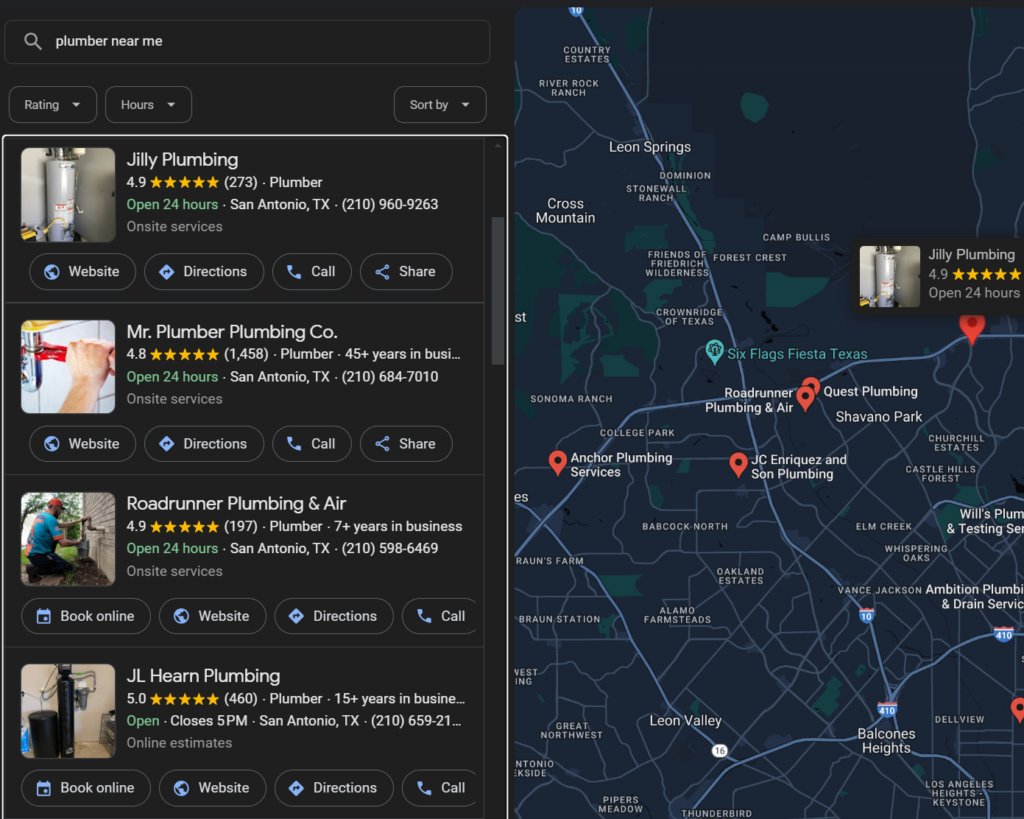Screen dimensions: 1024x819
Task: Share the Jilly Plumbing listing
Action: 406,272
